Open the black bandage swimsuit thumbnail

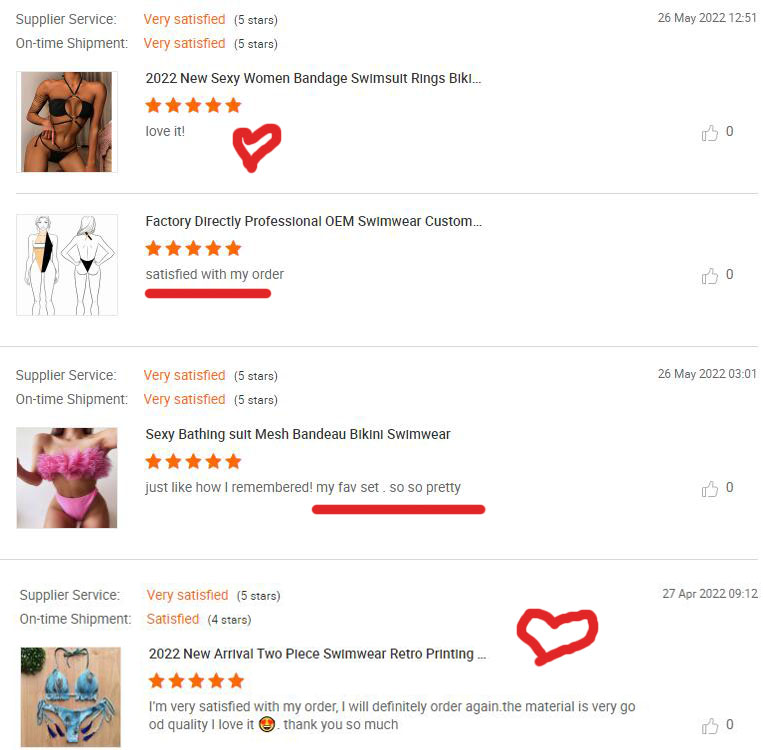point(67,122)
